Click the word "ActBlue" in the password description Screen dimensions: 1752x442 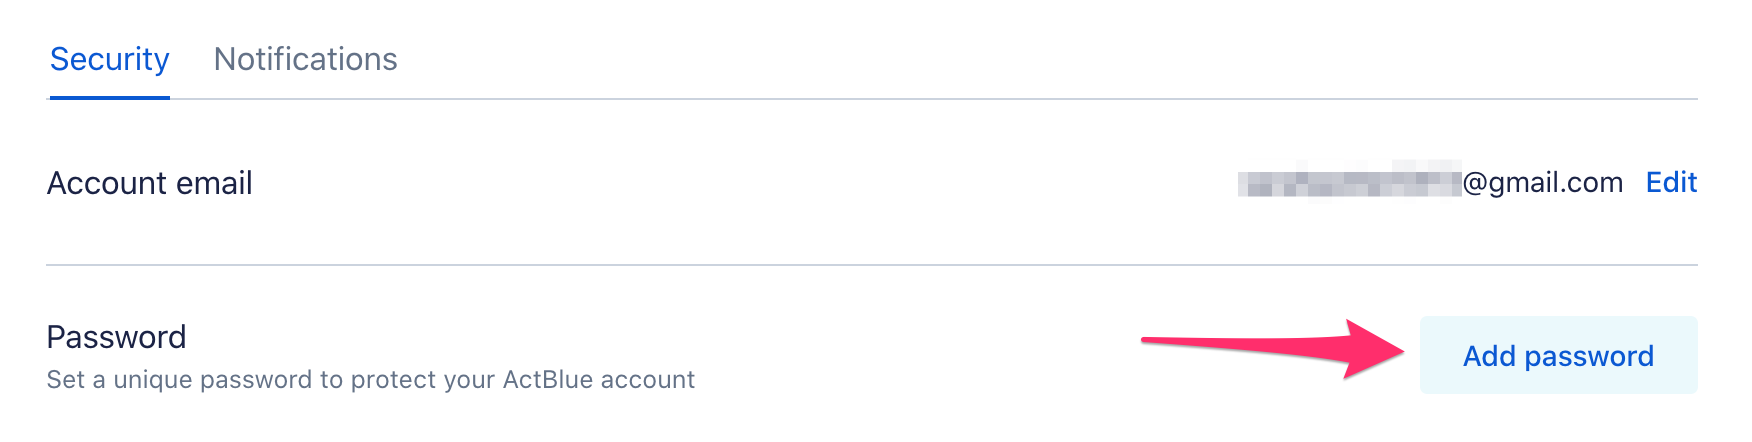click(548, 380)
